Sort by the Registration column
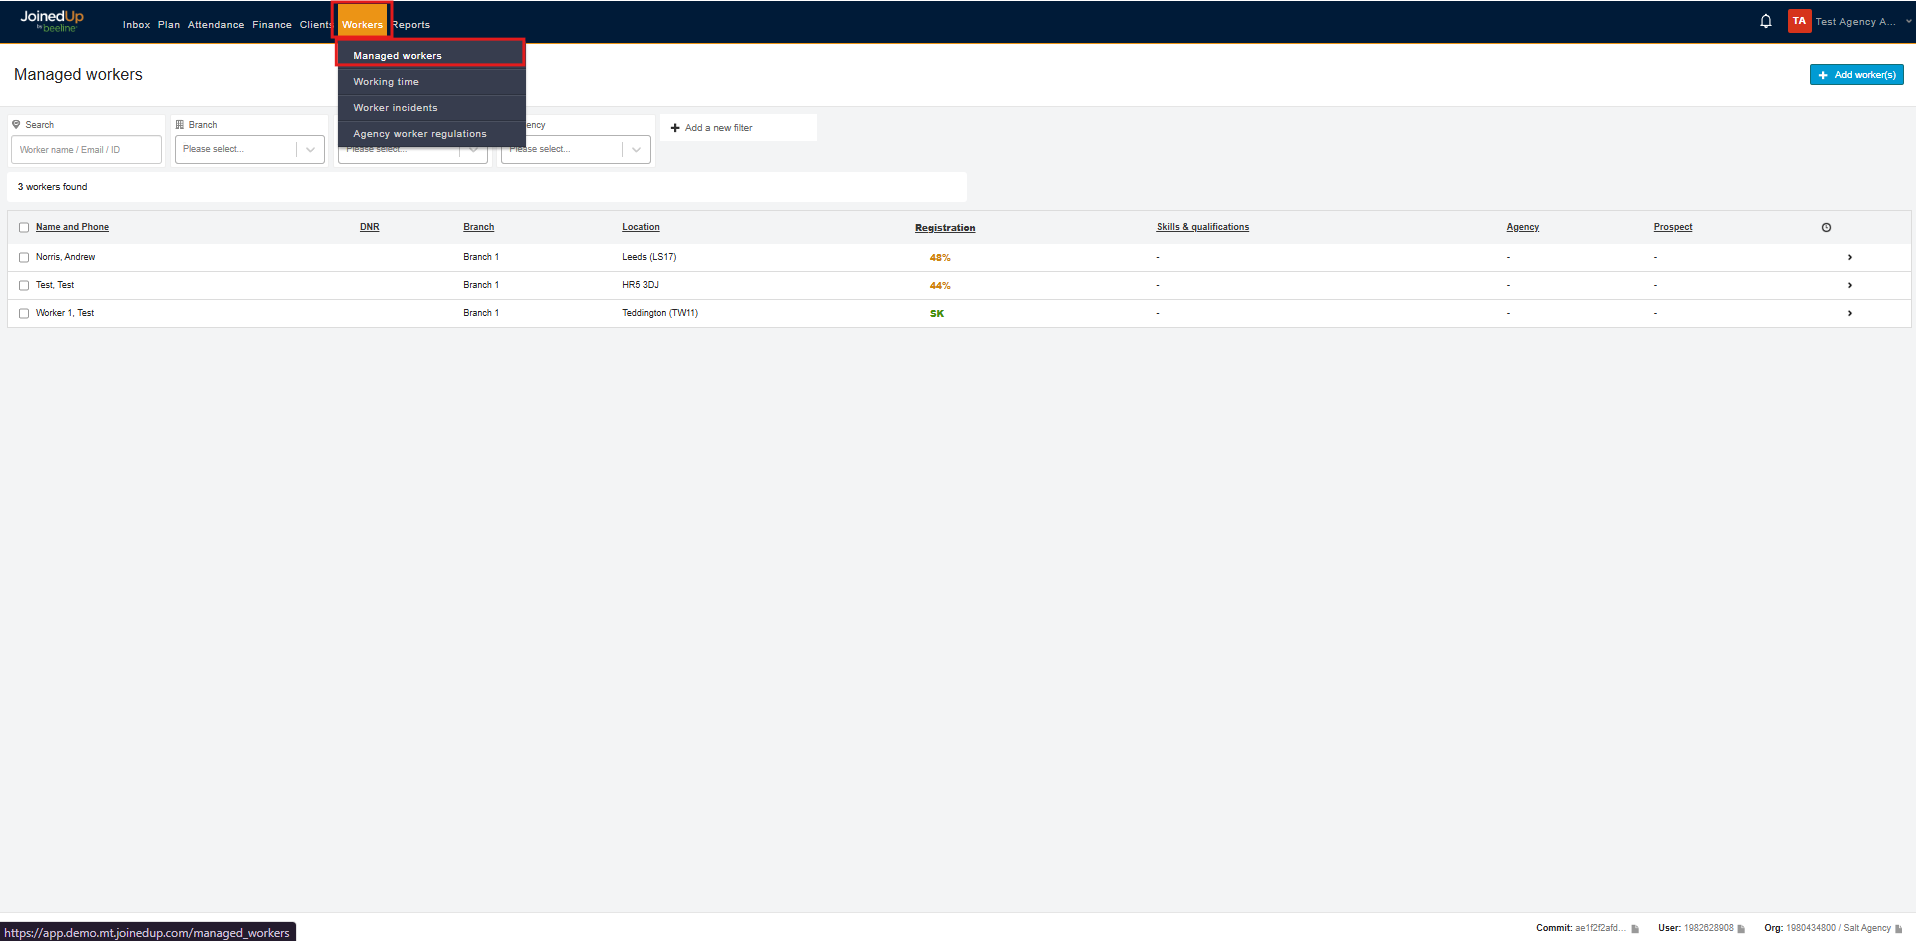This screenshot has height=941, width=1916. pos(944,227)
